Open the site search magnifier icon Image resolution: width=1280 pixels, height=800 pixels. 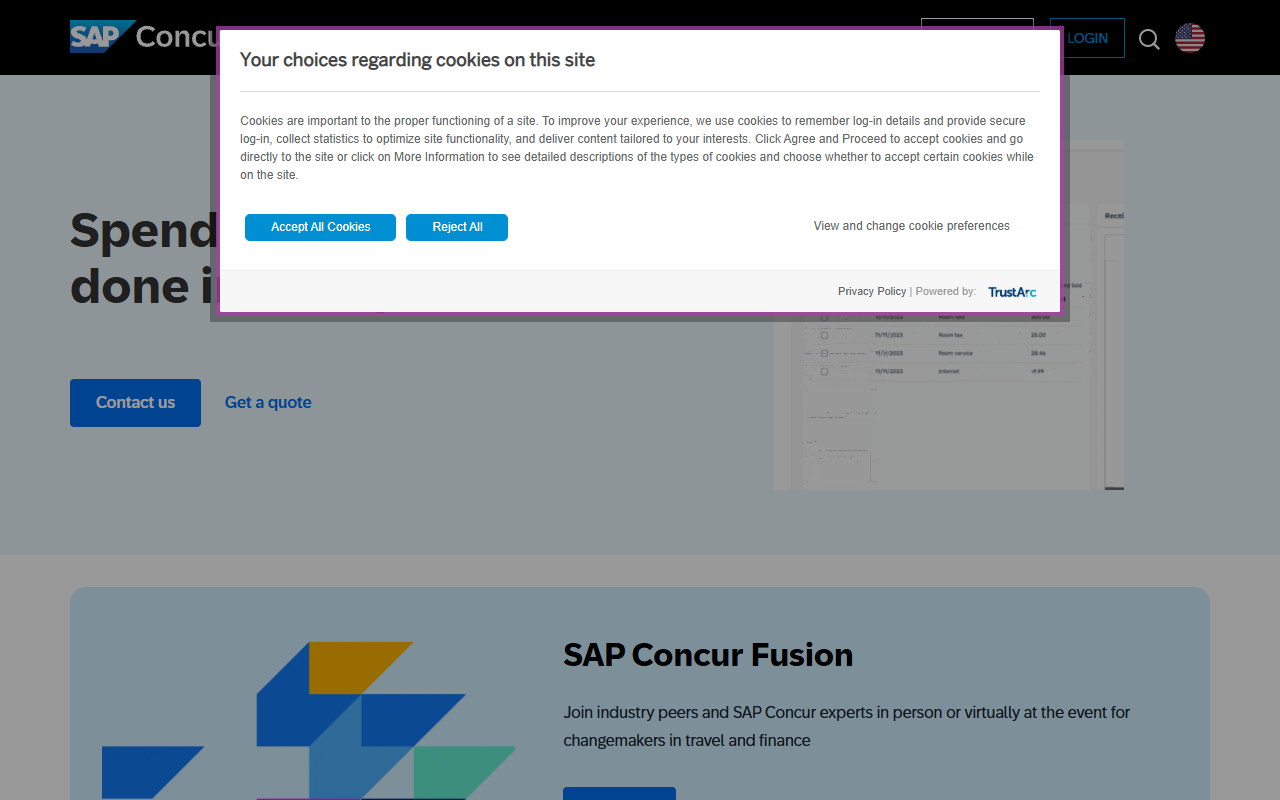tap(1150, 39)
